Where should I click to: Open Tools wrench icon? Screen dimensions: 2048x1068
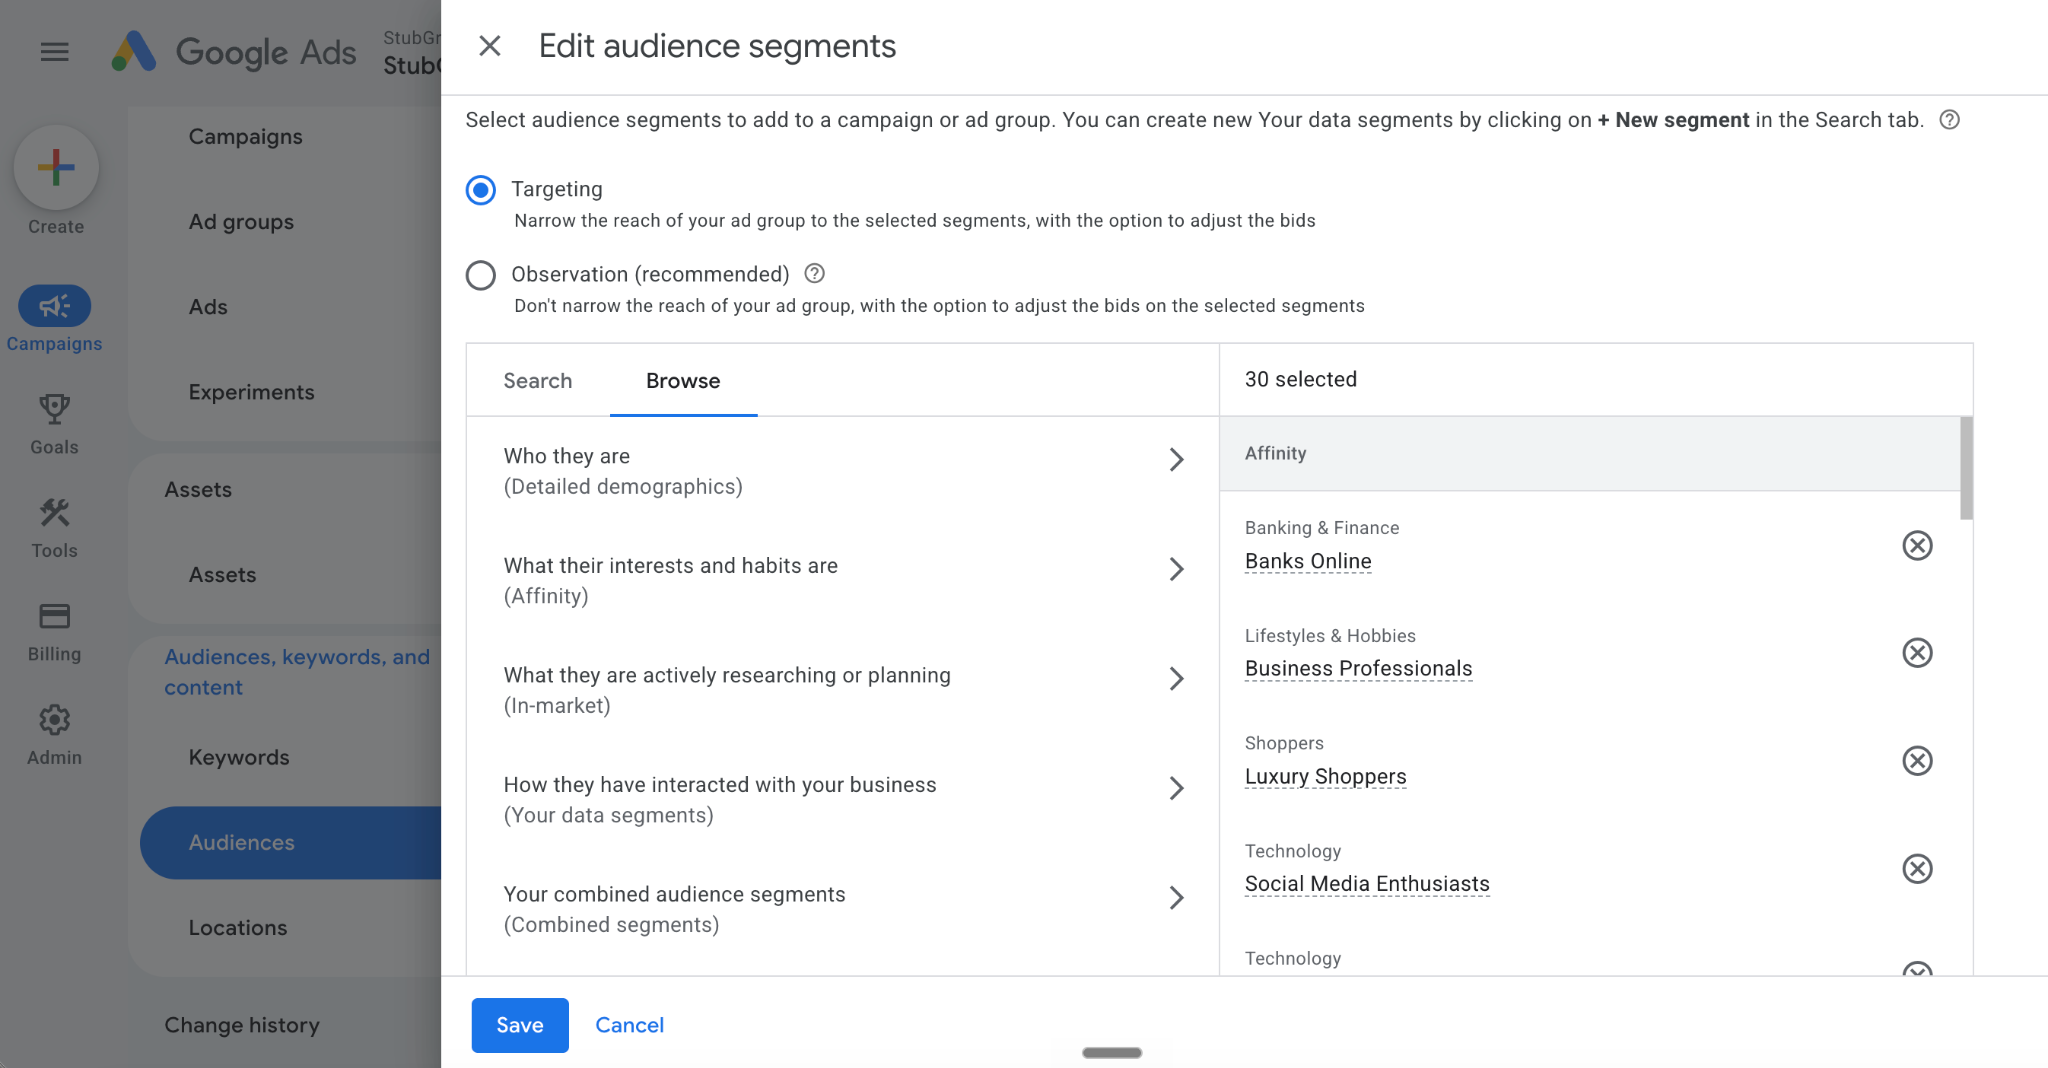click(x=54, y=513)
